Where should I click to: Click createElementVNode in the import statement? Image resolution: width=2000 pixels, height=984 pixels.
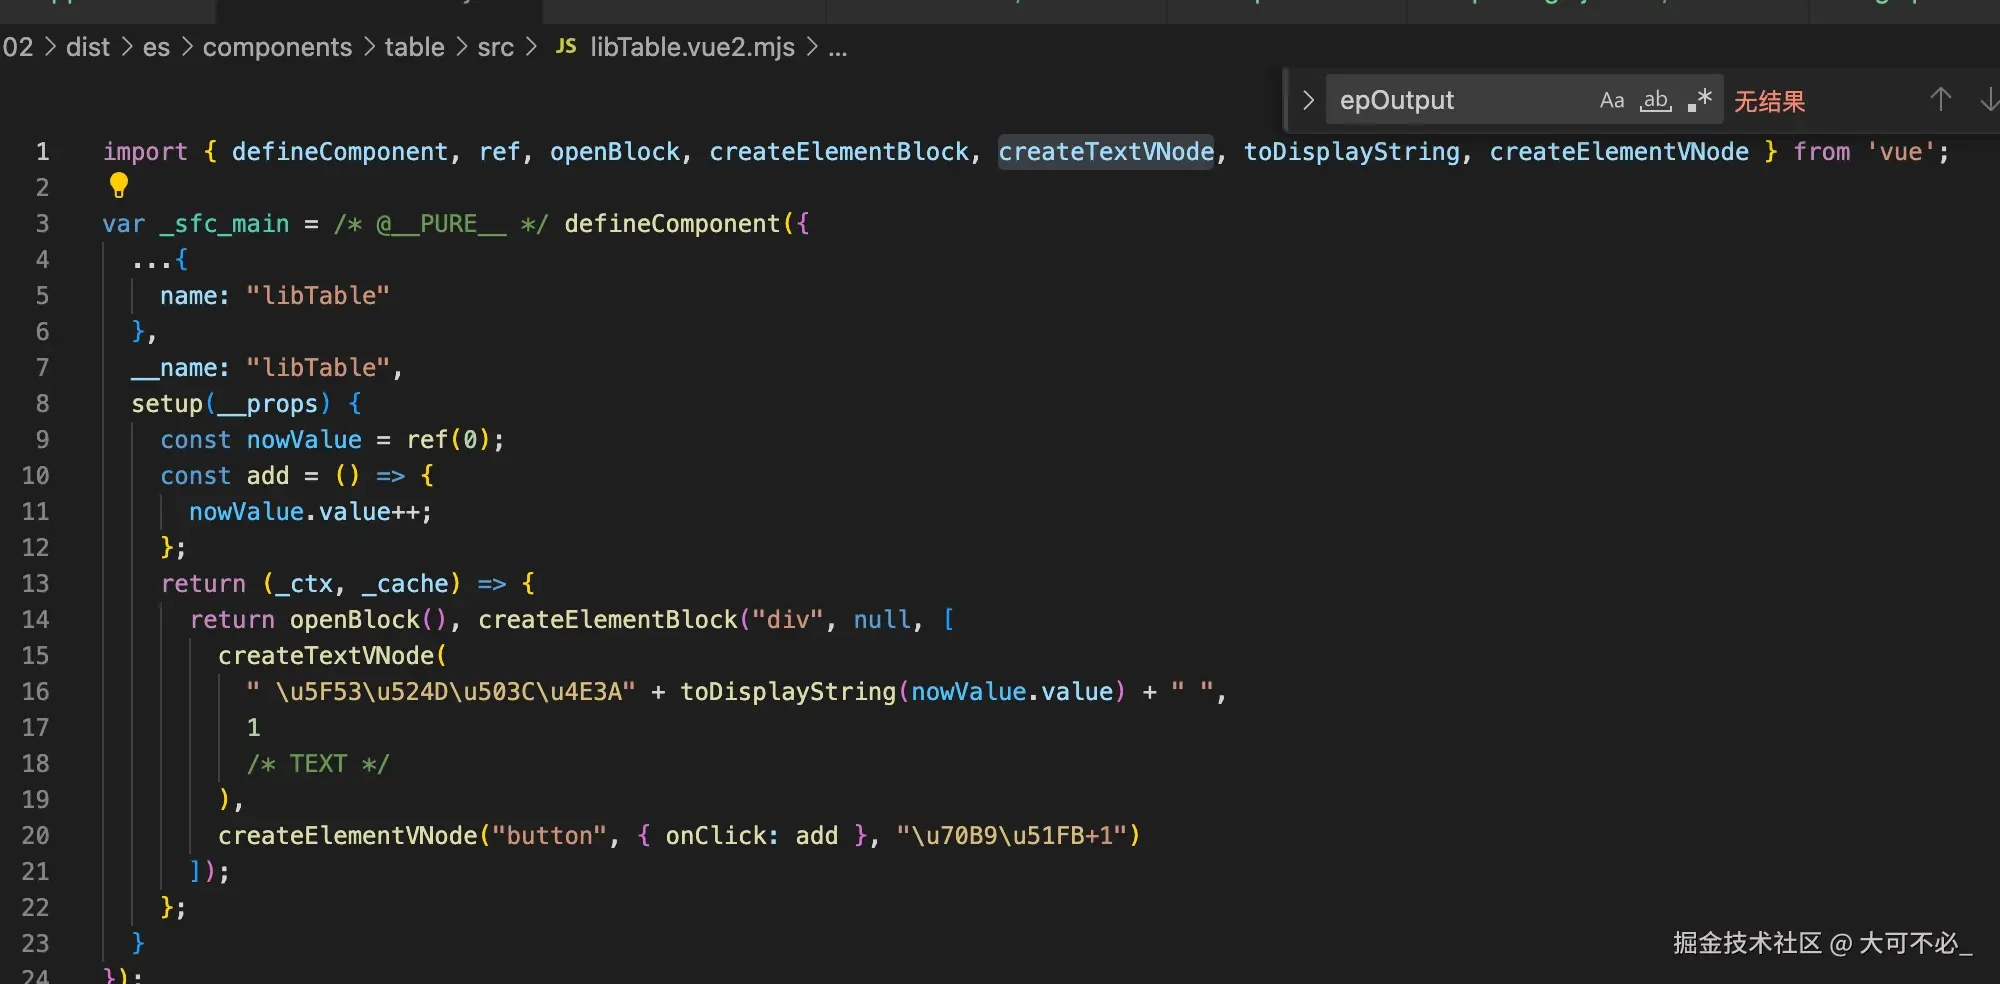tap(1619, 151)
